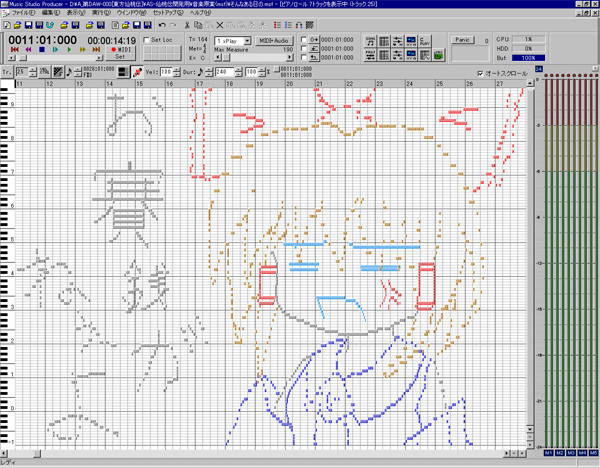This screenshot has height=468, width=600.
Task: Open the 1 xPlay dropdown
Action: coord(247,41)
